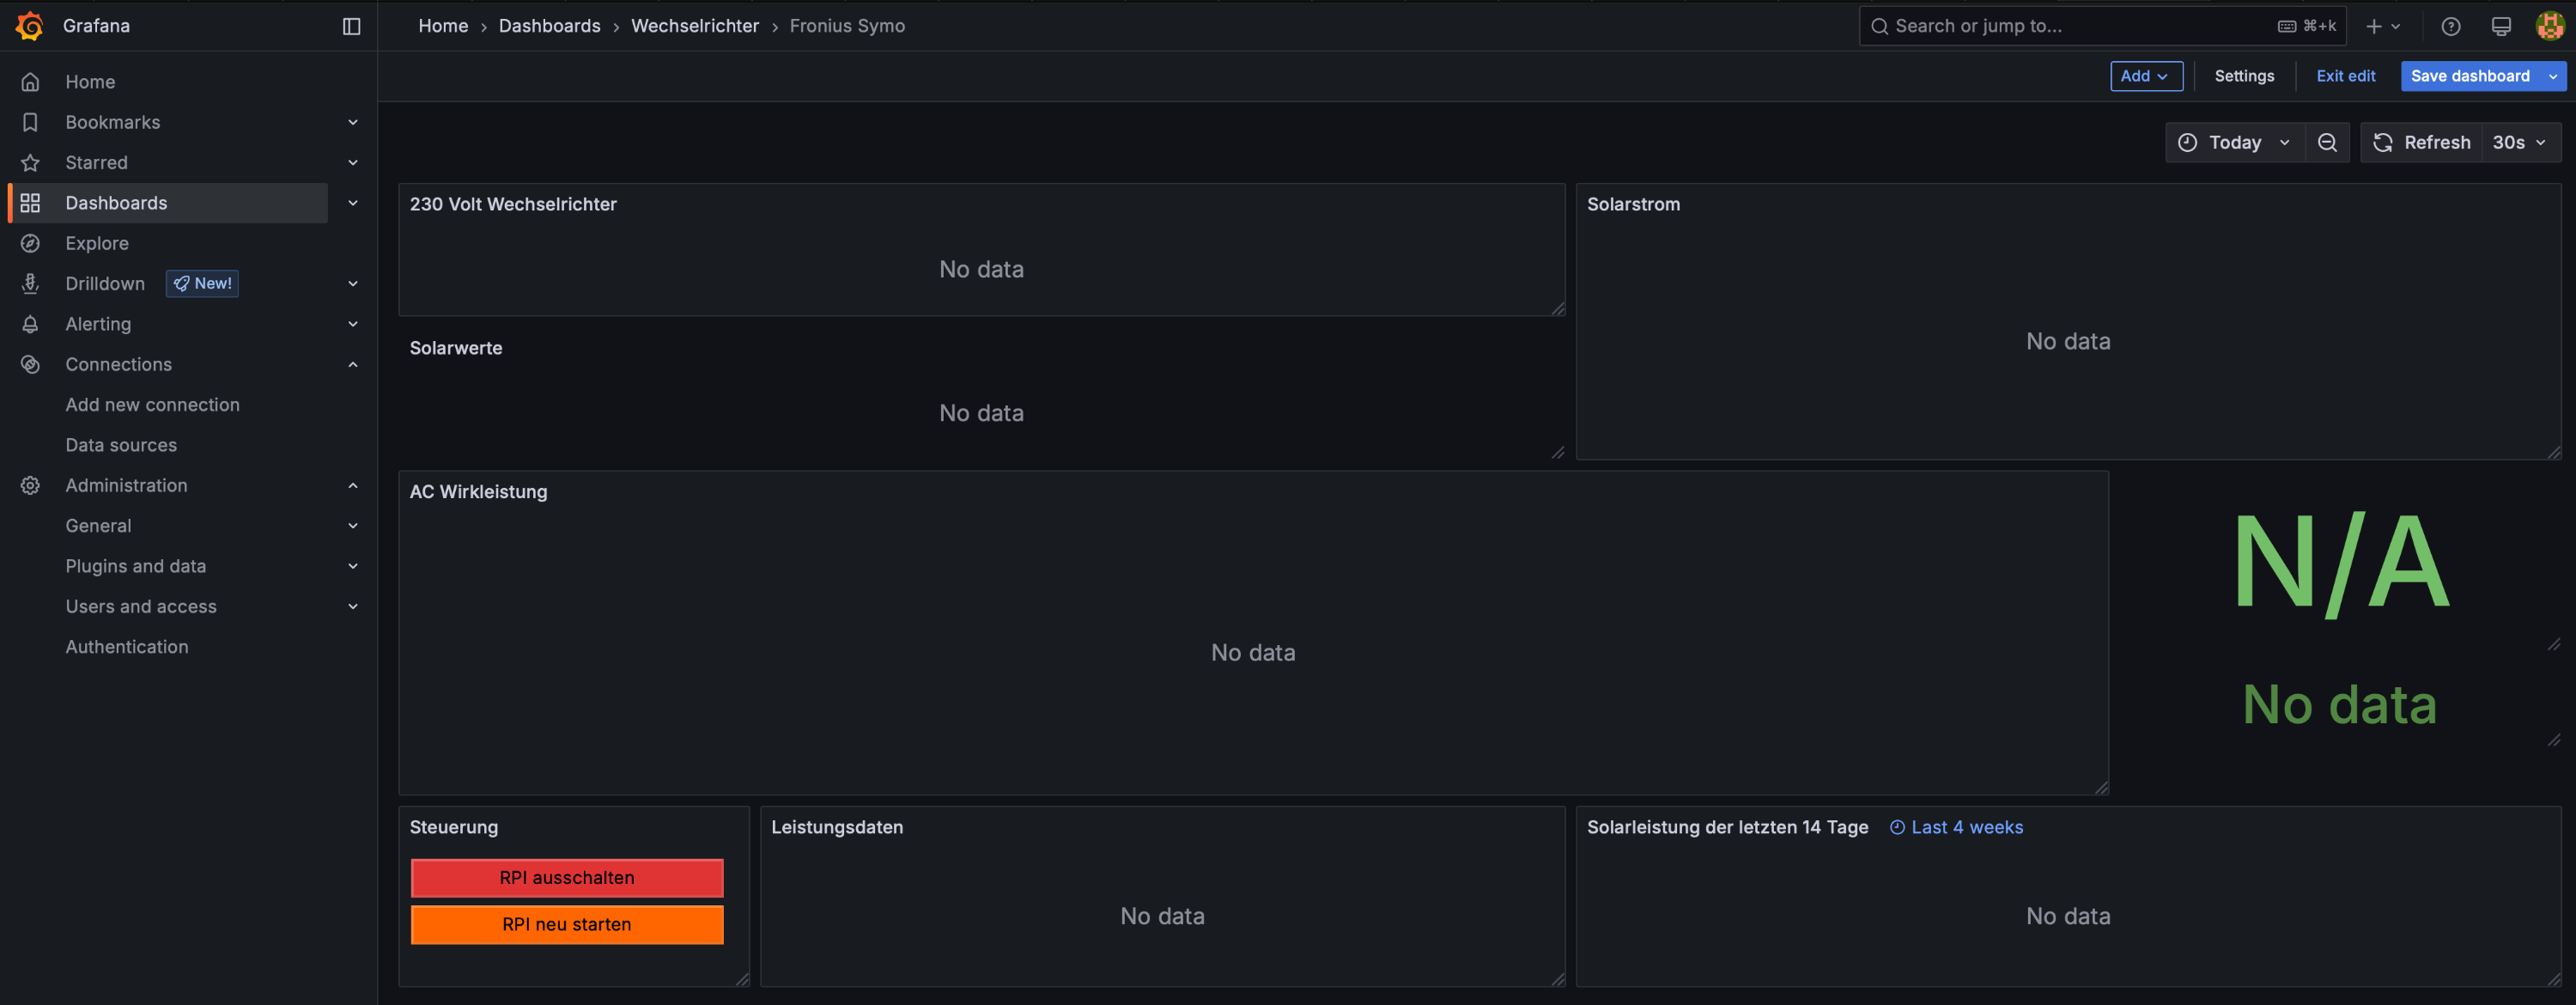Open the 30s refresh interval dropdown
Viewport: 2576px width, 1005px height.
pyautogui.click(x=2519, y=143)
